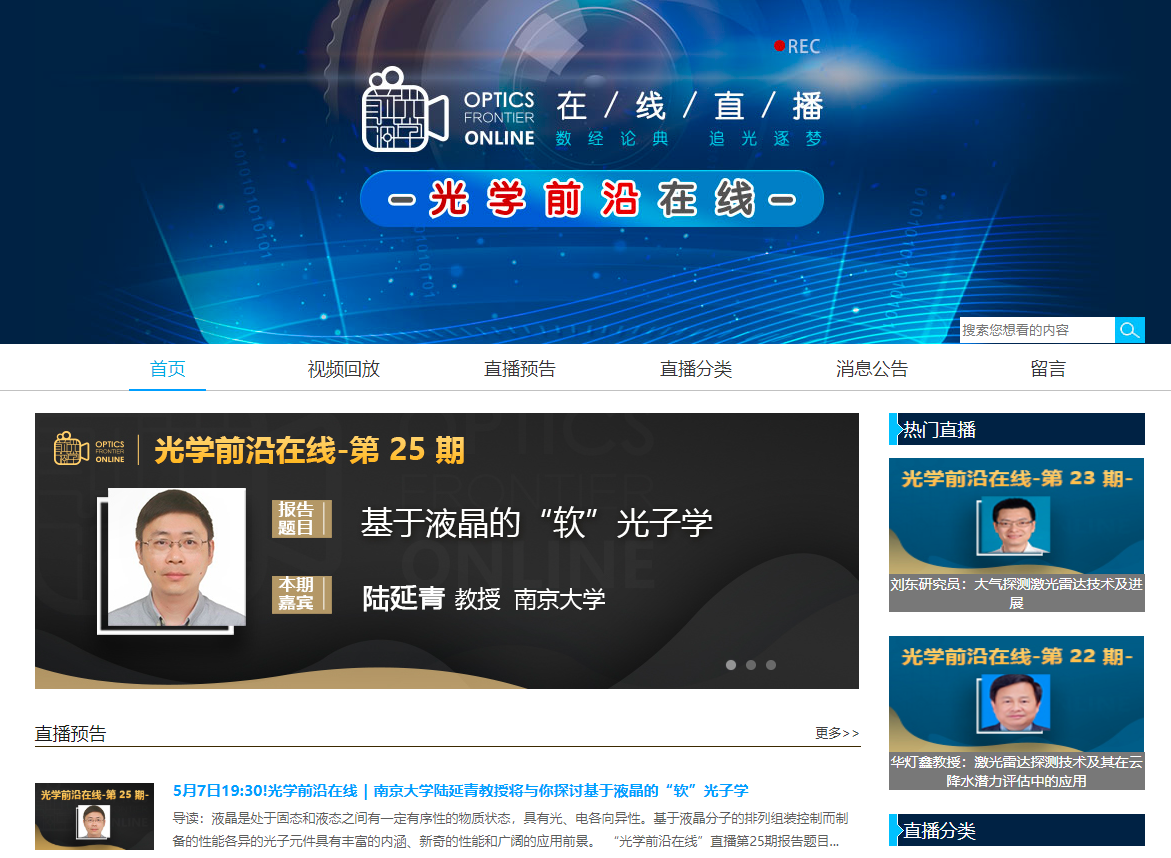Open the 第 22 期 hot live thumbnail
Image resolution: width=1171 pixels, height=858 pixels.
pos(1016,694)
